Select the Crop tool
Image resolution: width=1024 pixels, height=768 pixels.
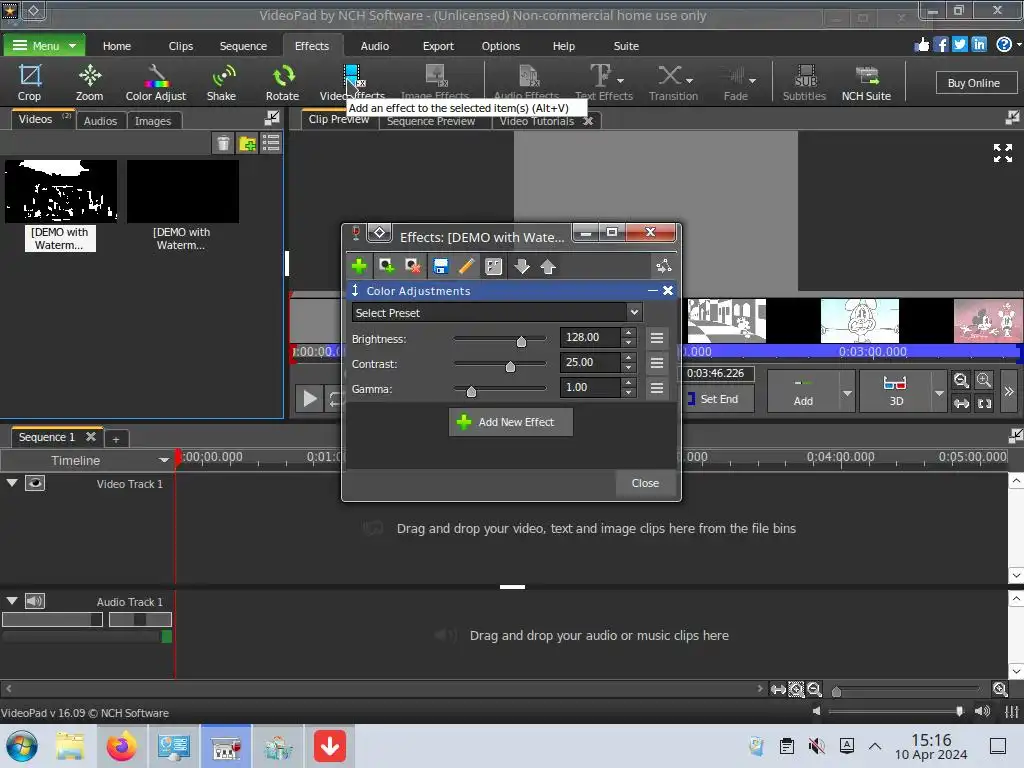[x=29, y=83]
